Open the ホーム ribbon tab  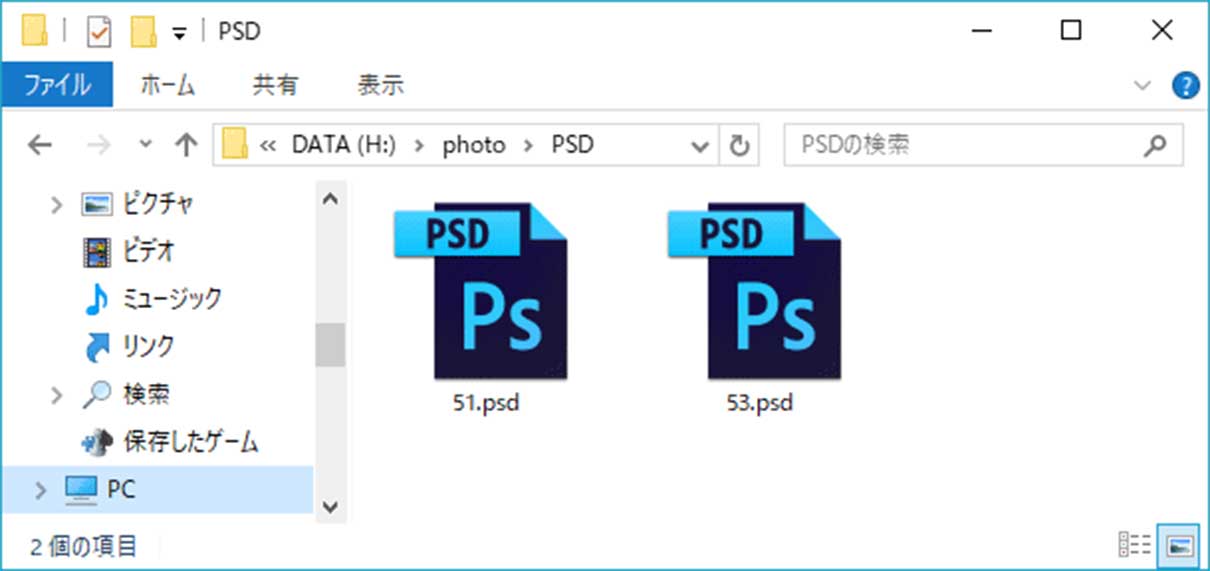[x=167, y=85]
